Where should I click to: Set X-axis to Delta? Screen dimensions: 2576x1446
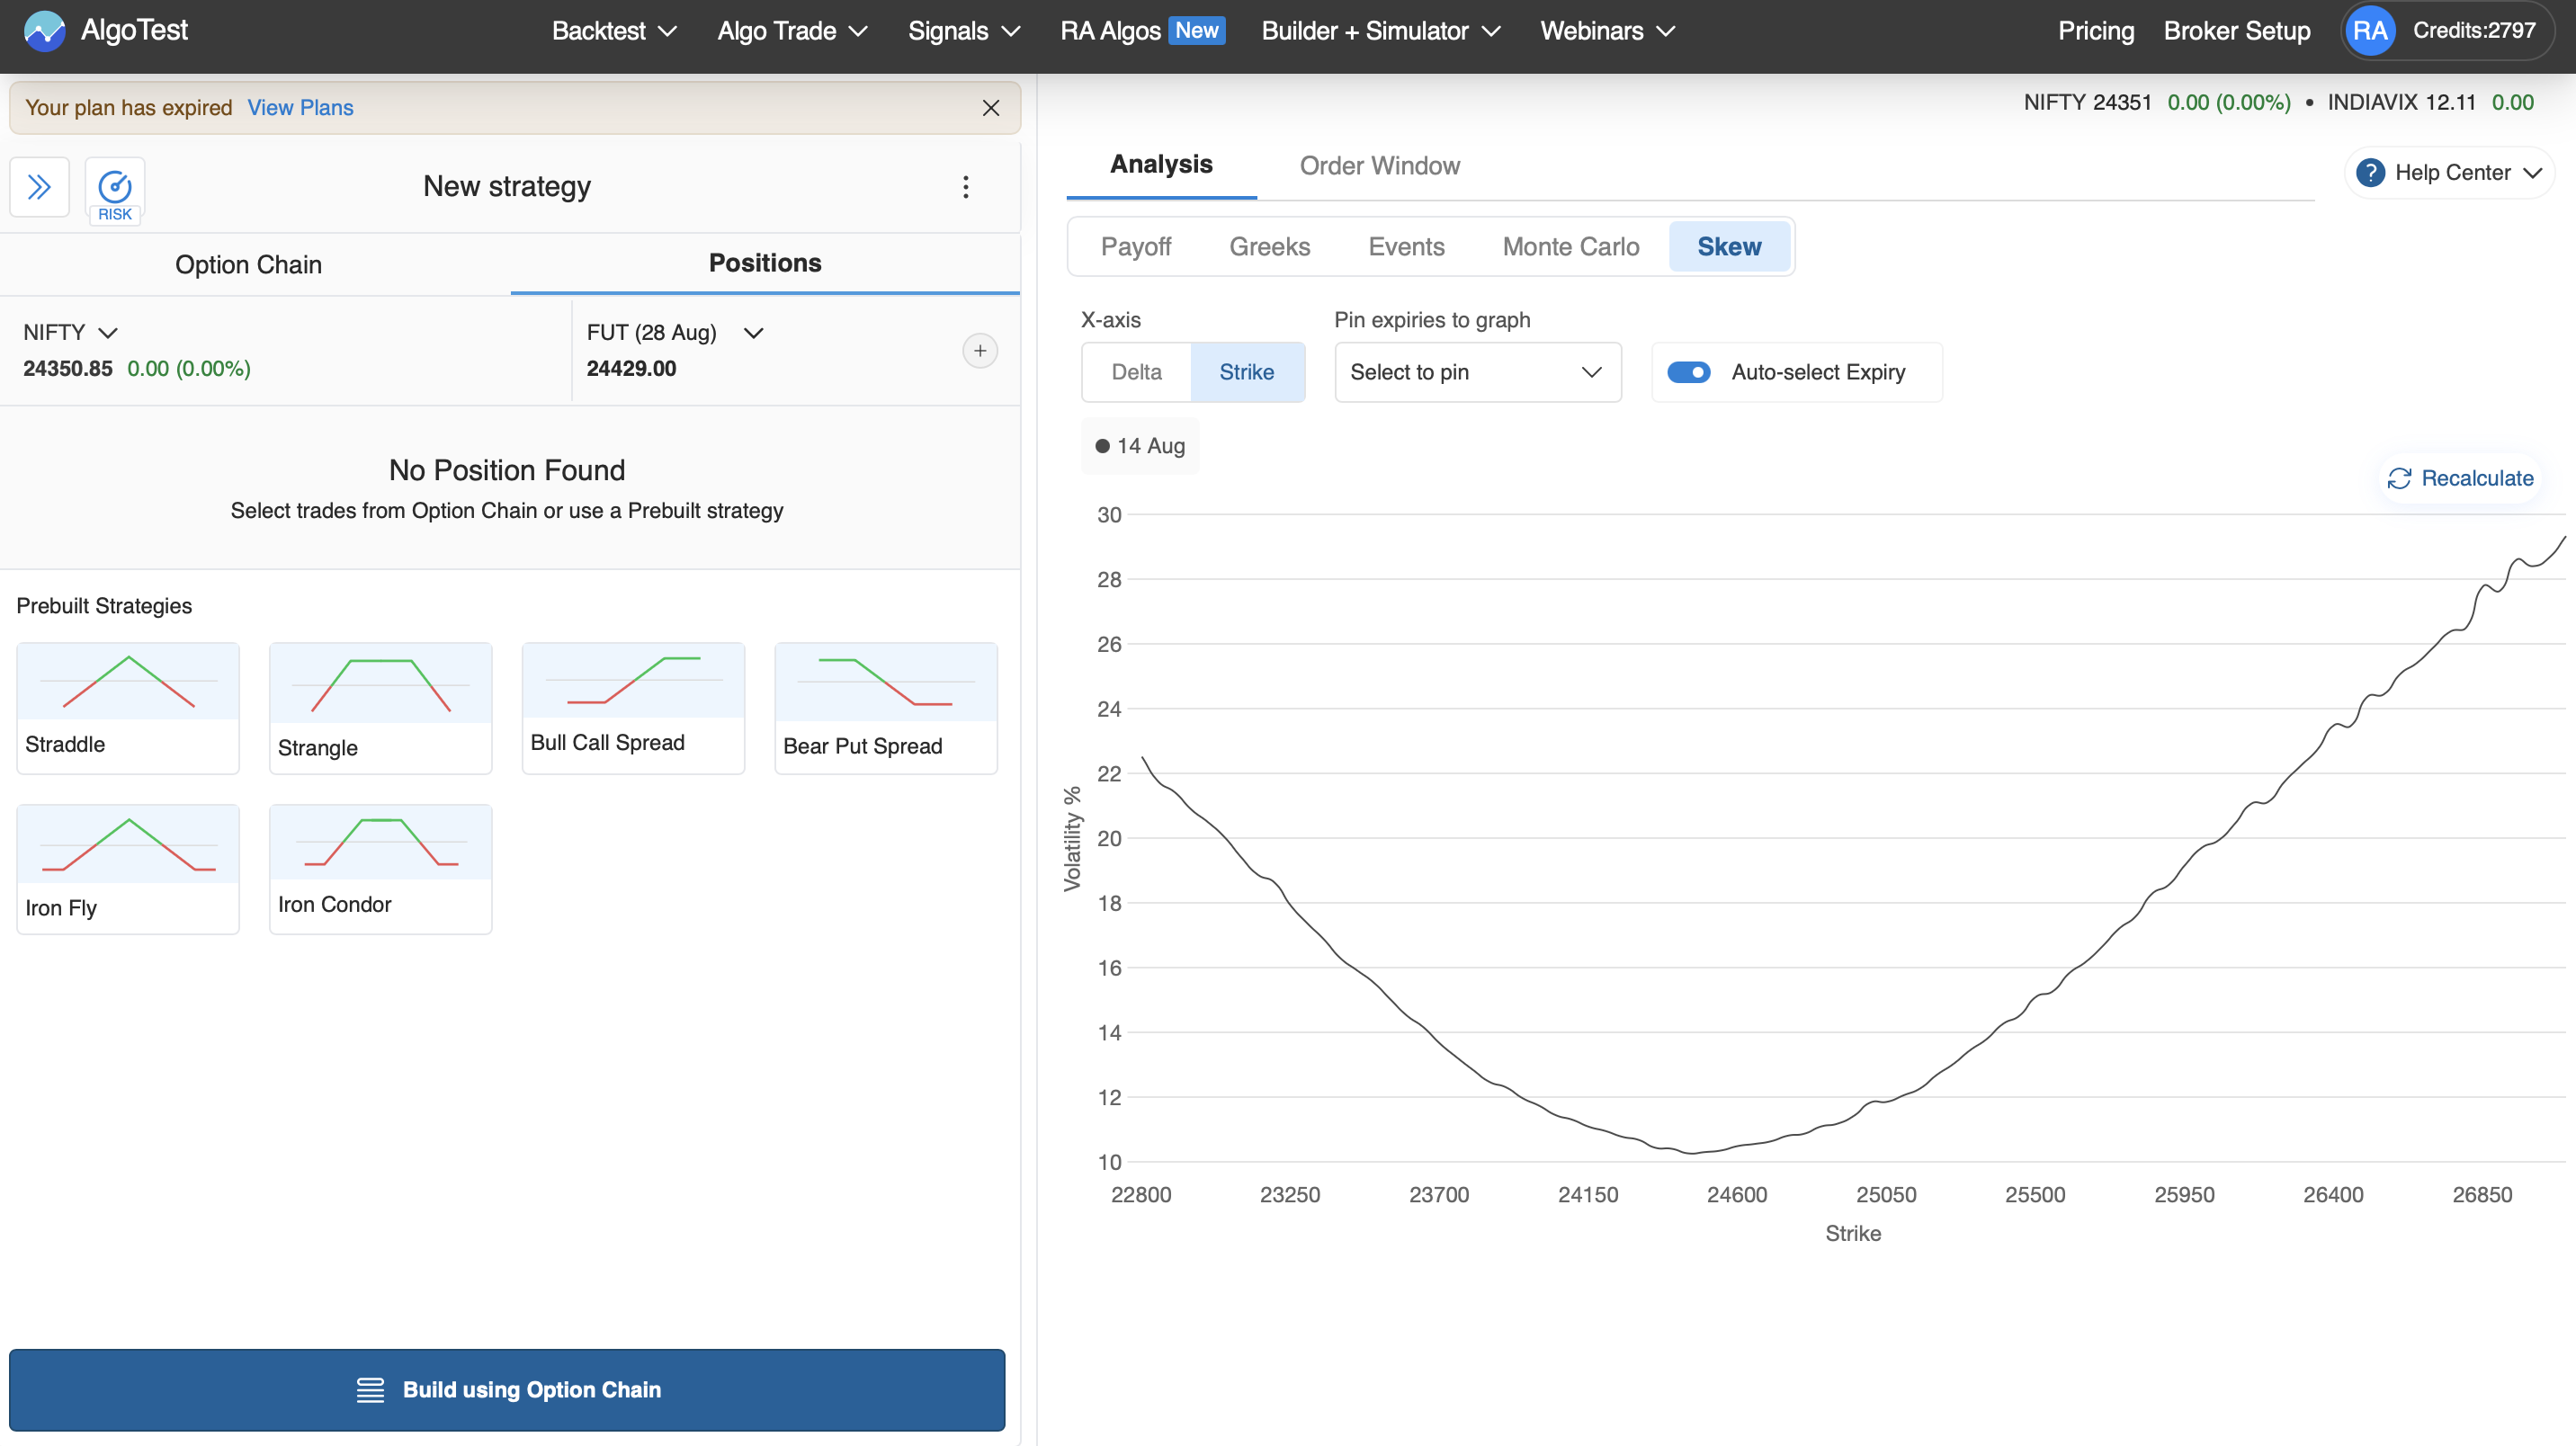pyautogui.click(x=1136, y=372)
